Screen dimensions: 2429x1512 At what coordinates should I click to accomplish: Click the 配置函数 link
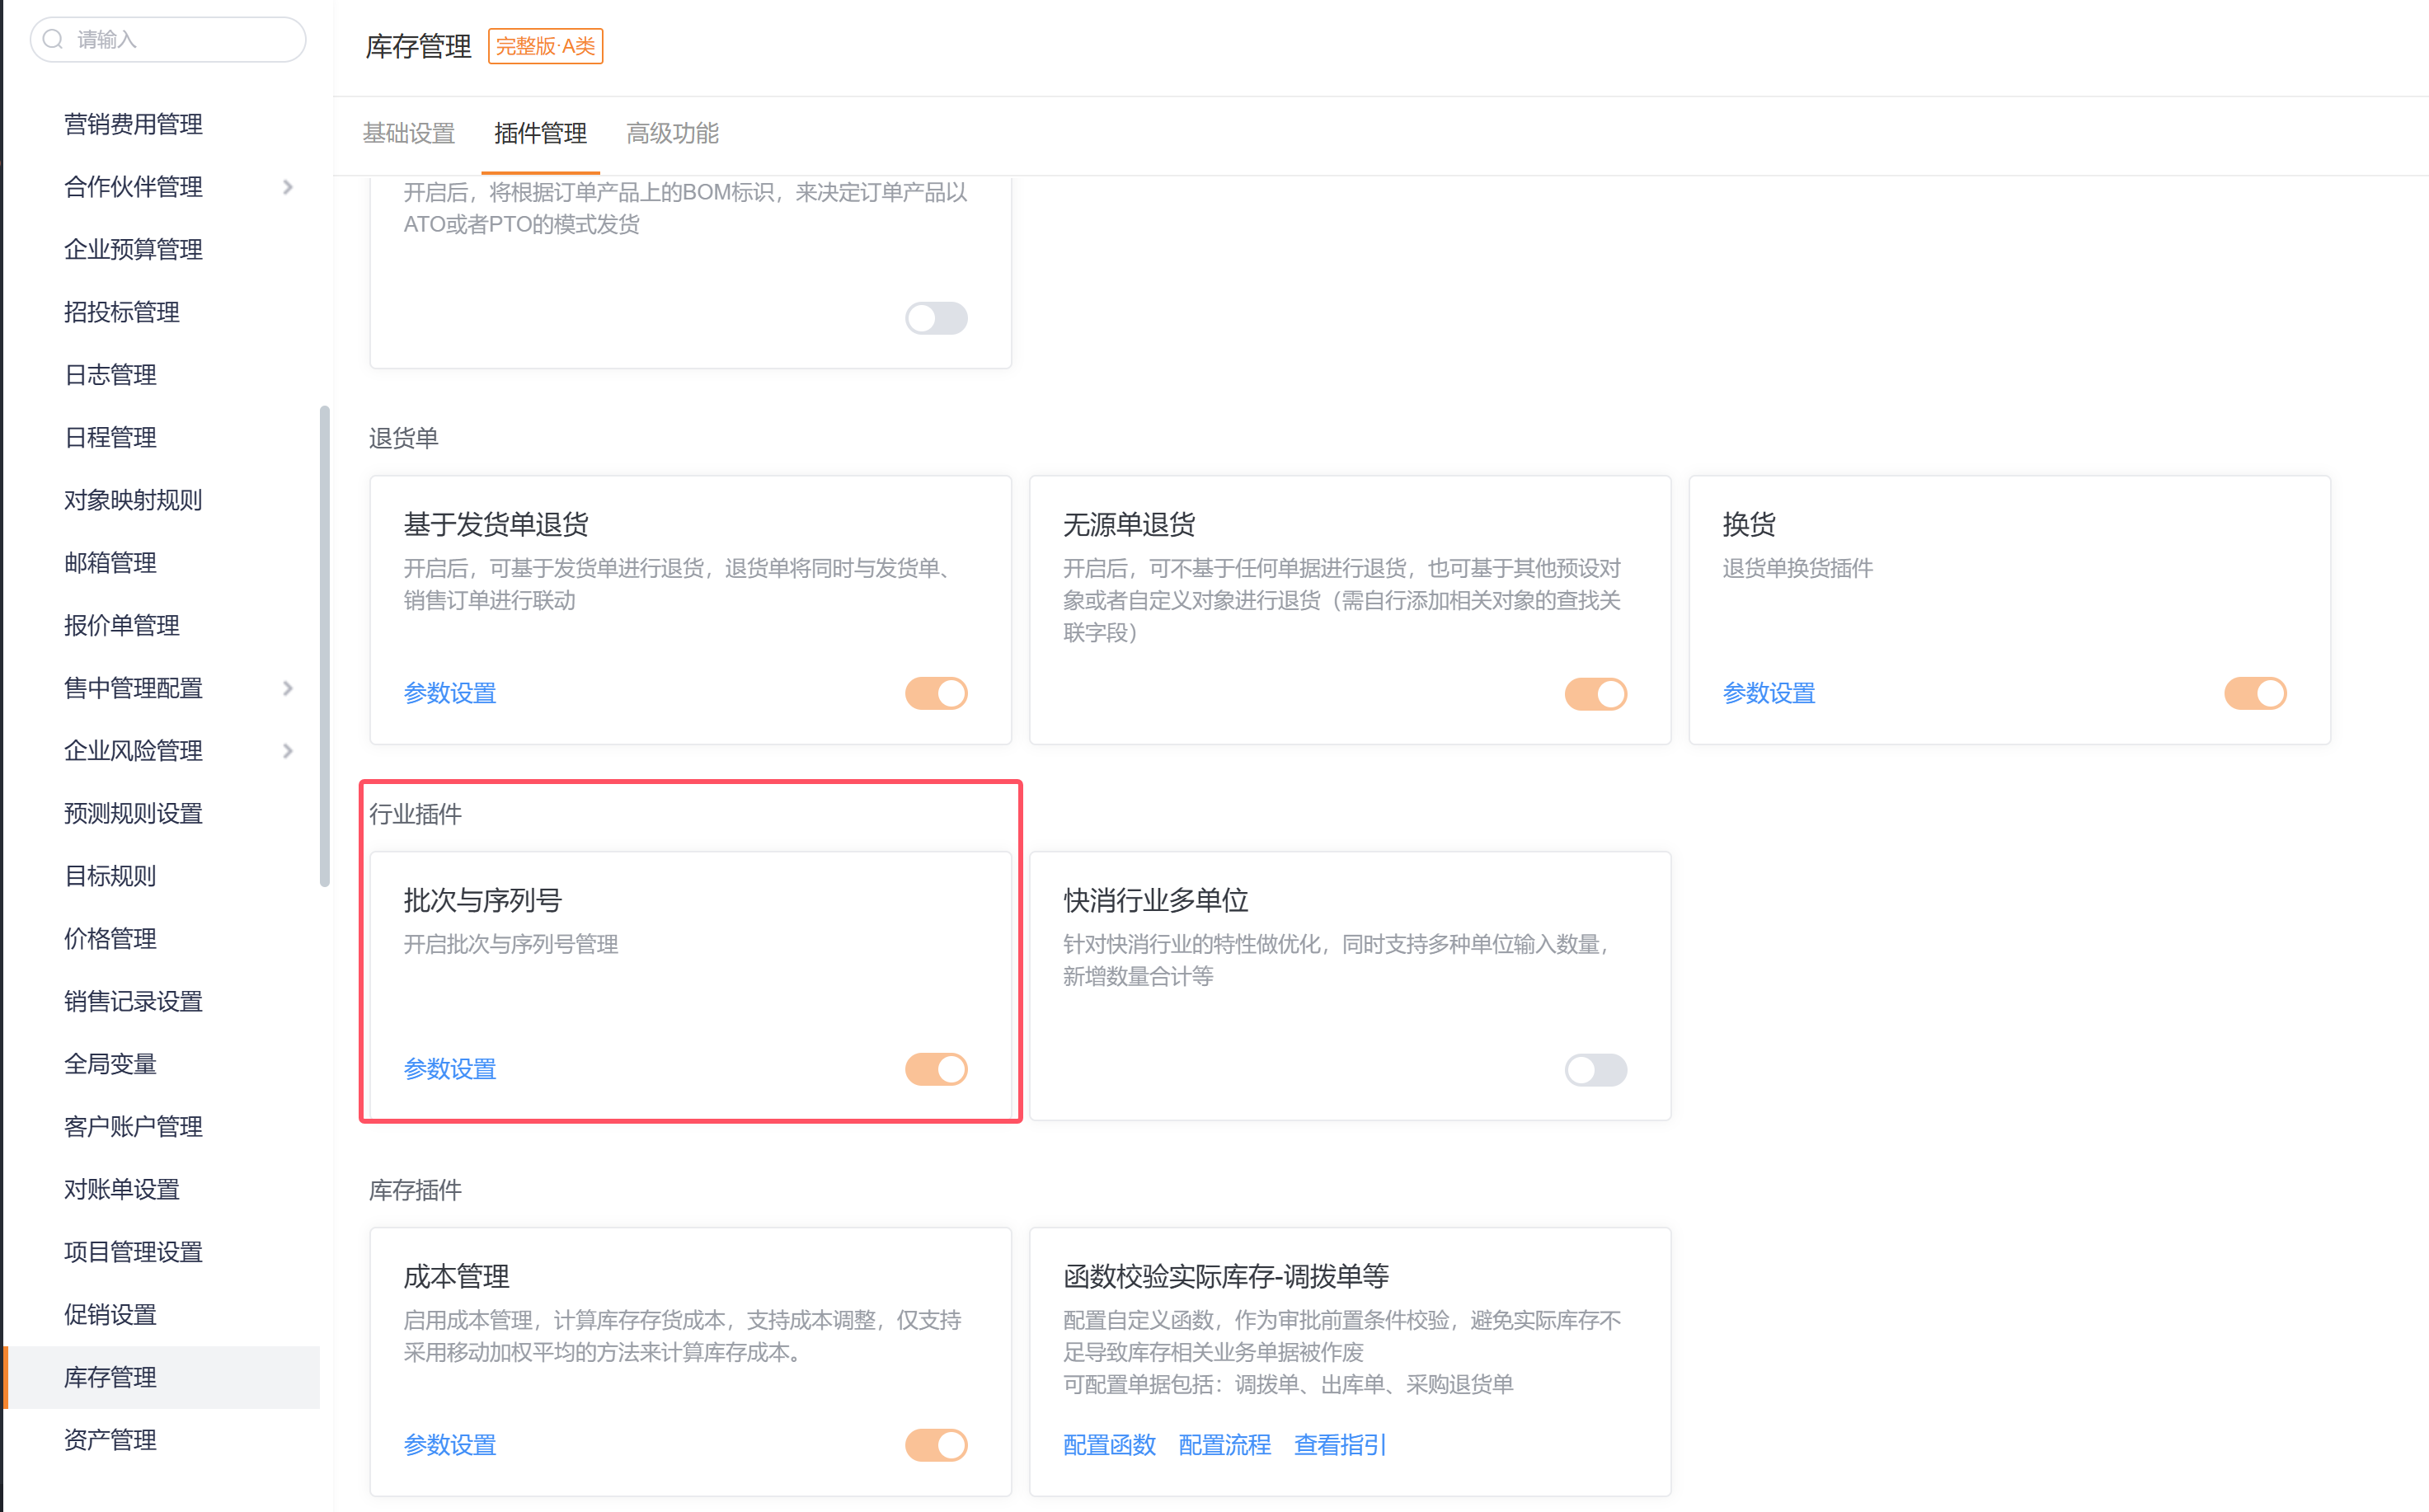pyautogui.click(x=1109, y=1445)
